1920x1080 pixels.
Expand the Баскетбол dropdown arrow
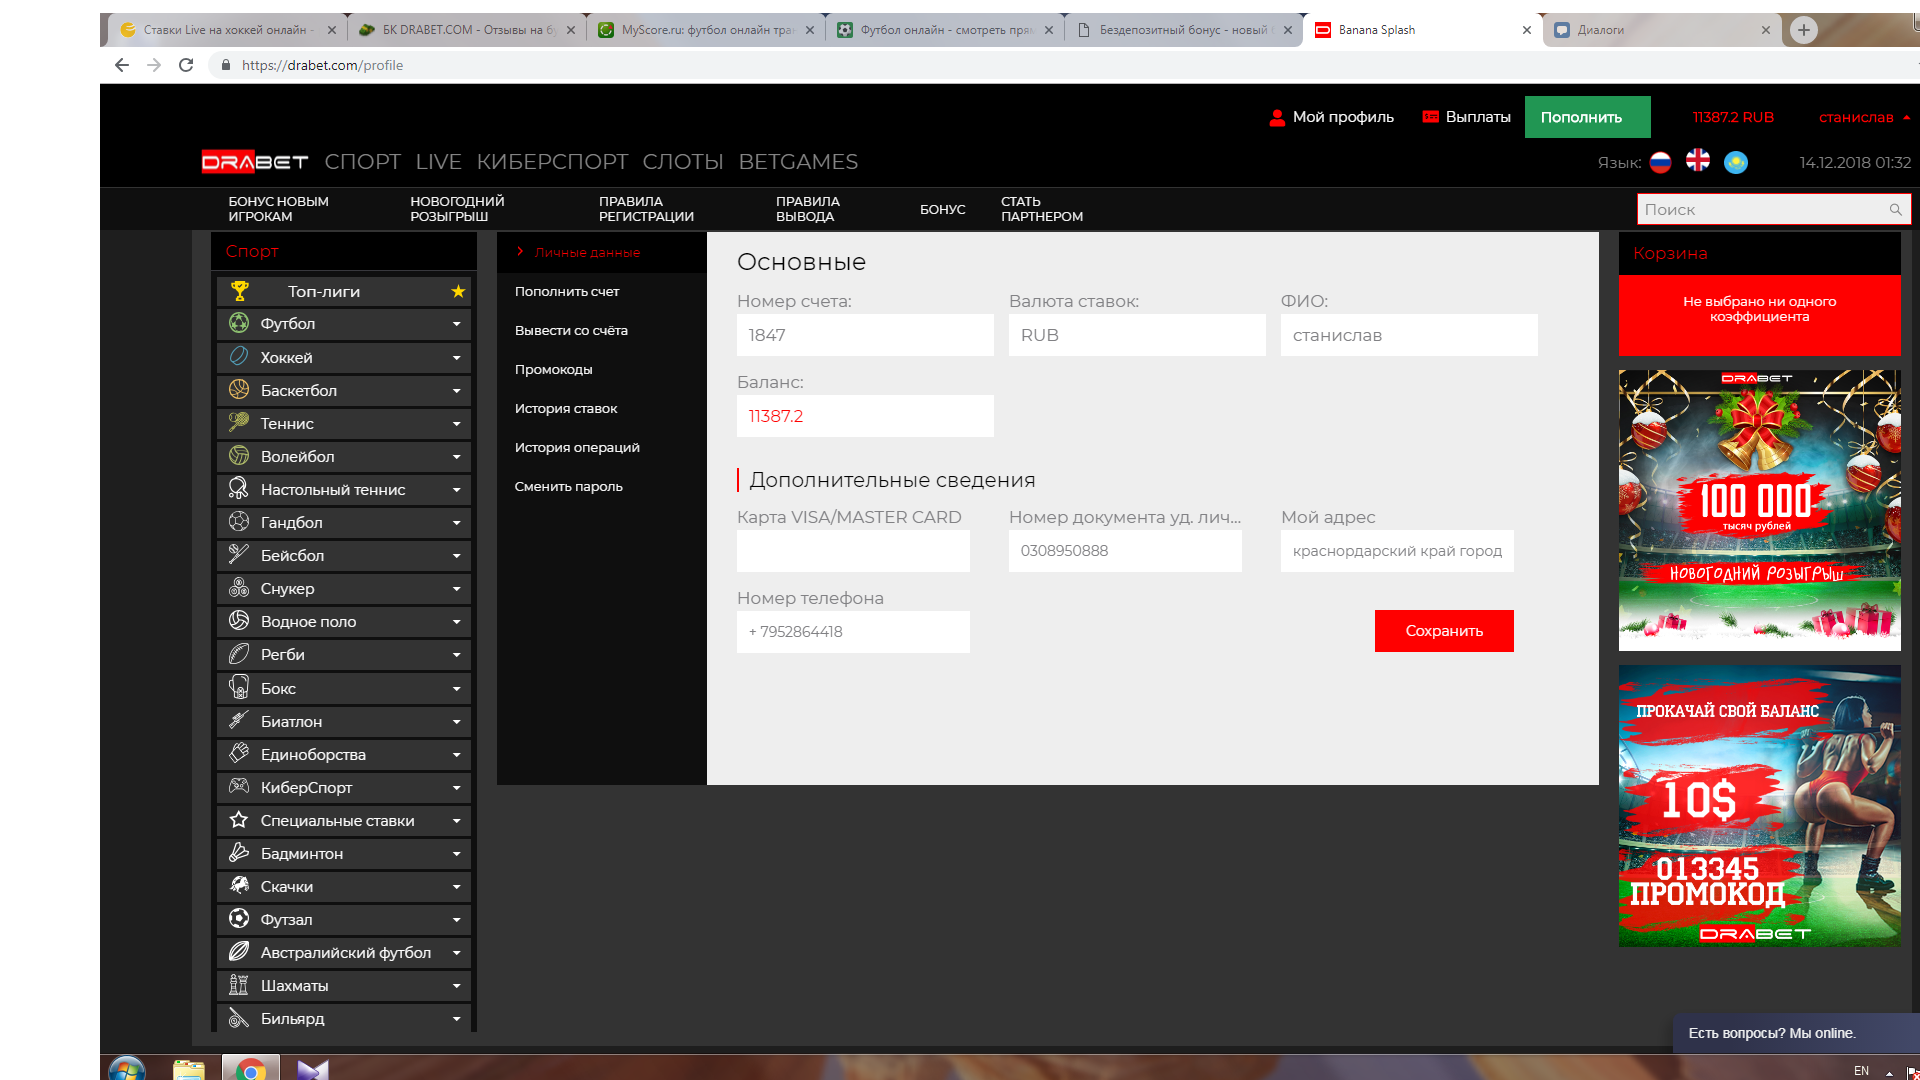pyautogui.click(x=456, y=390)
